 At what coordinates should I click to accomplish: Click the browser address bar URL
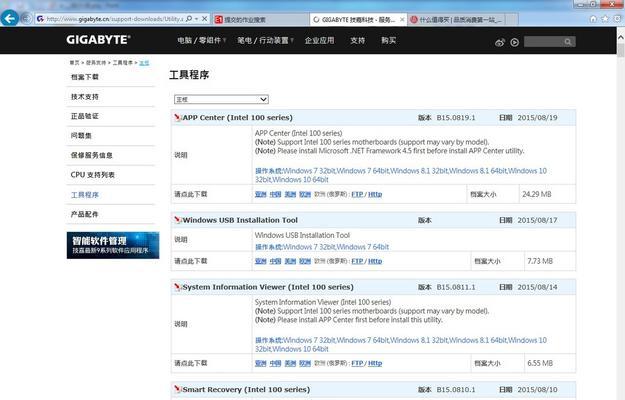coord(115,19)
